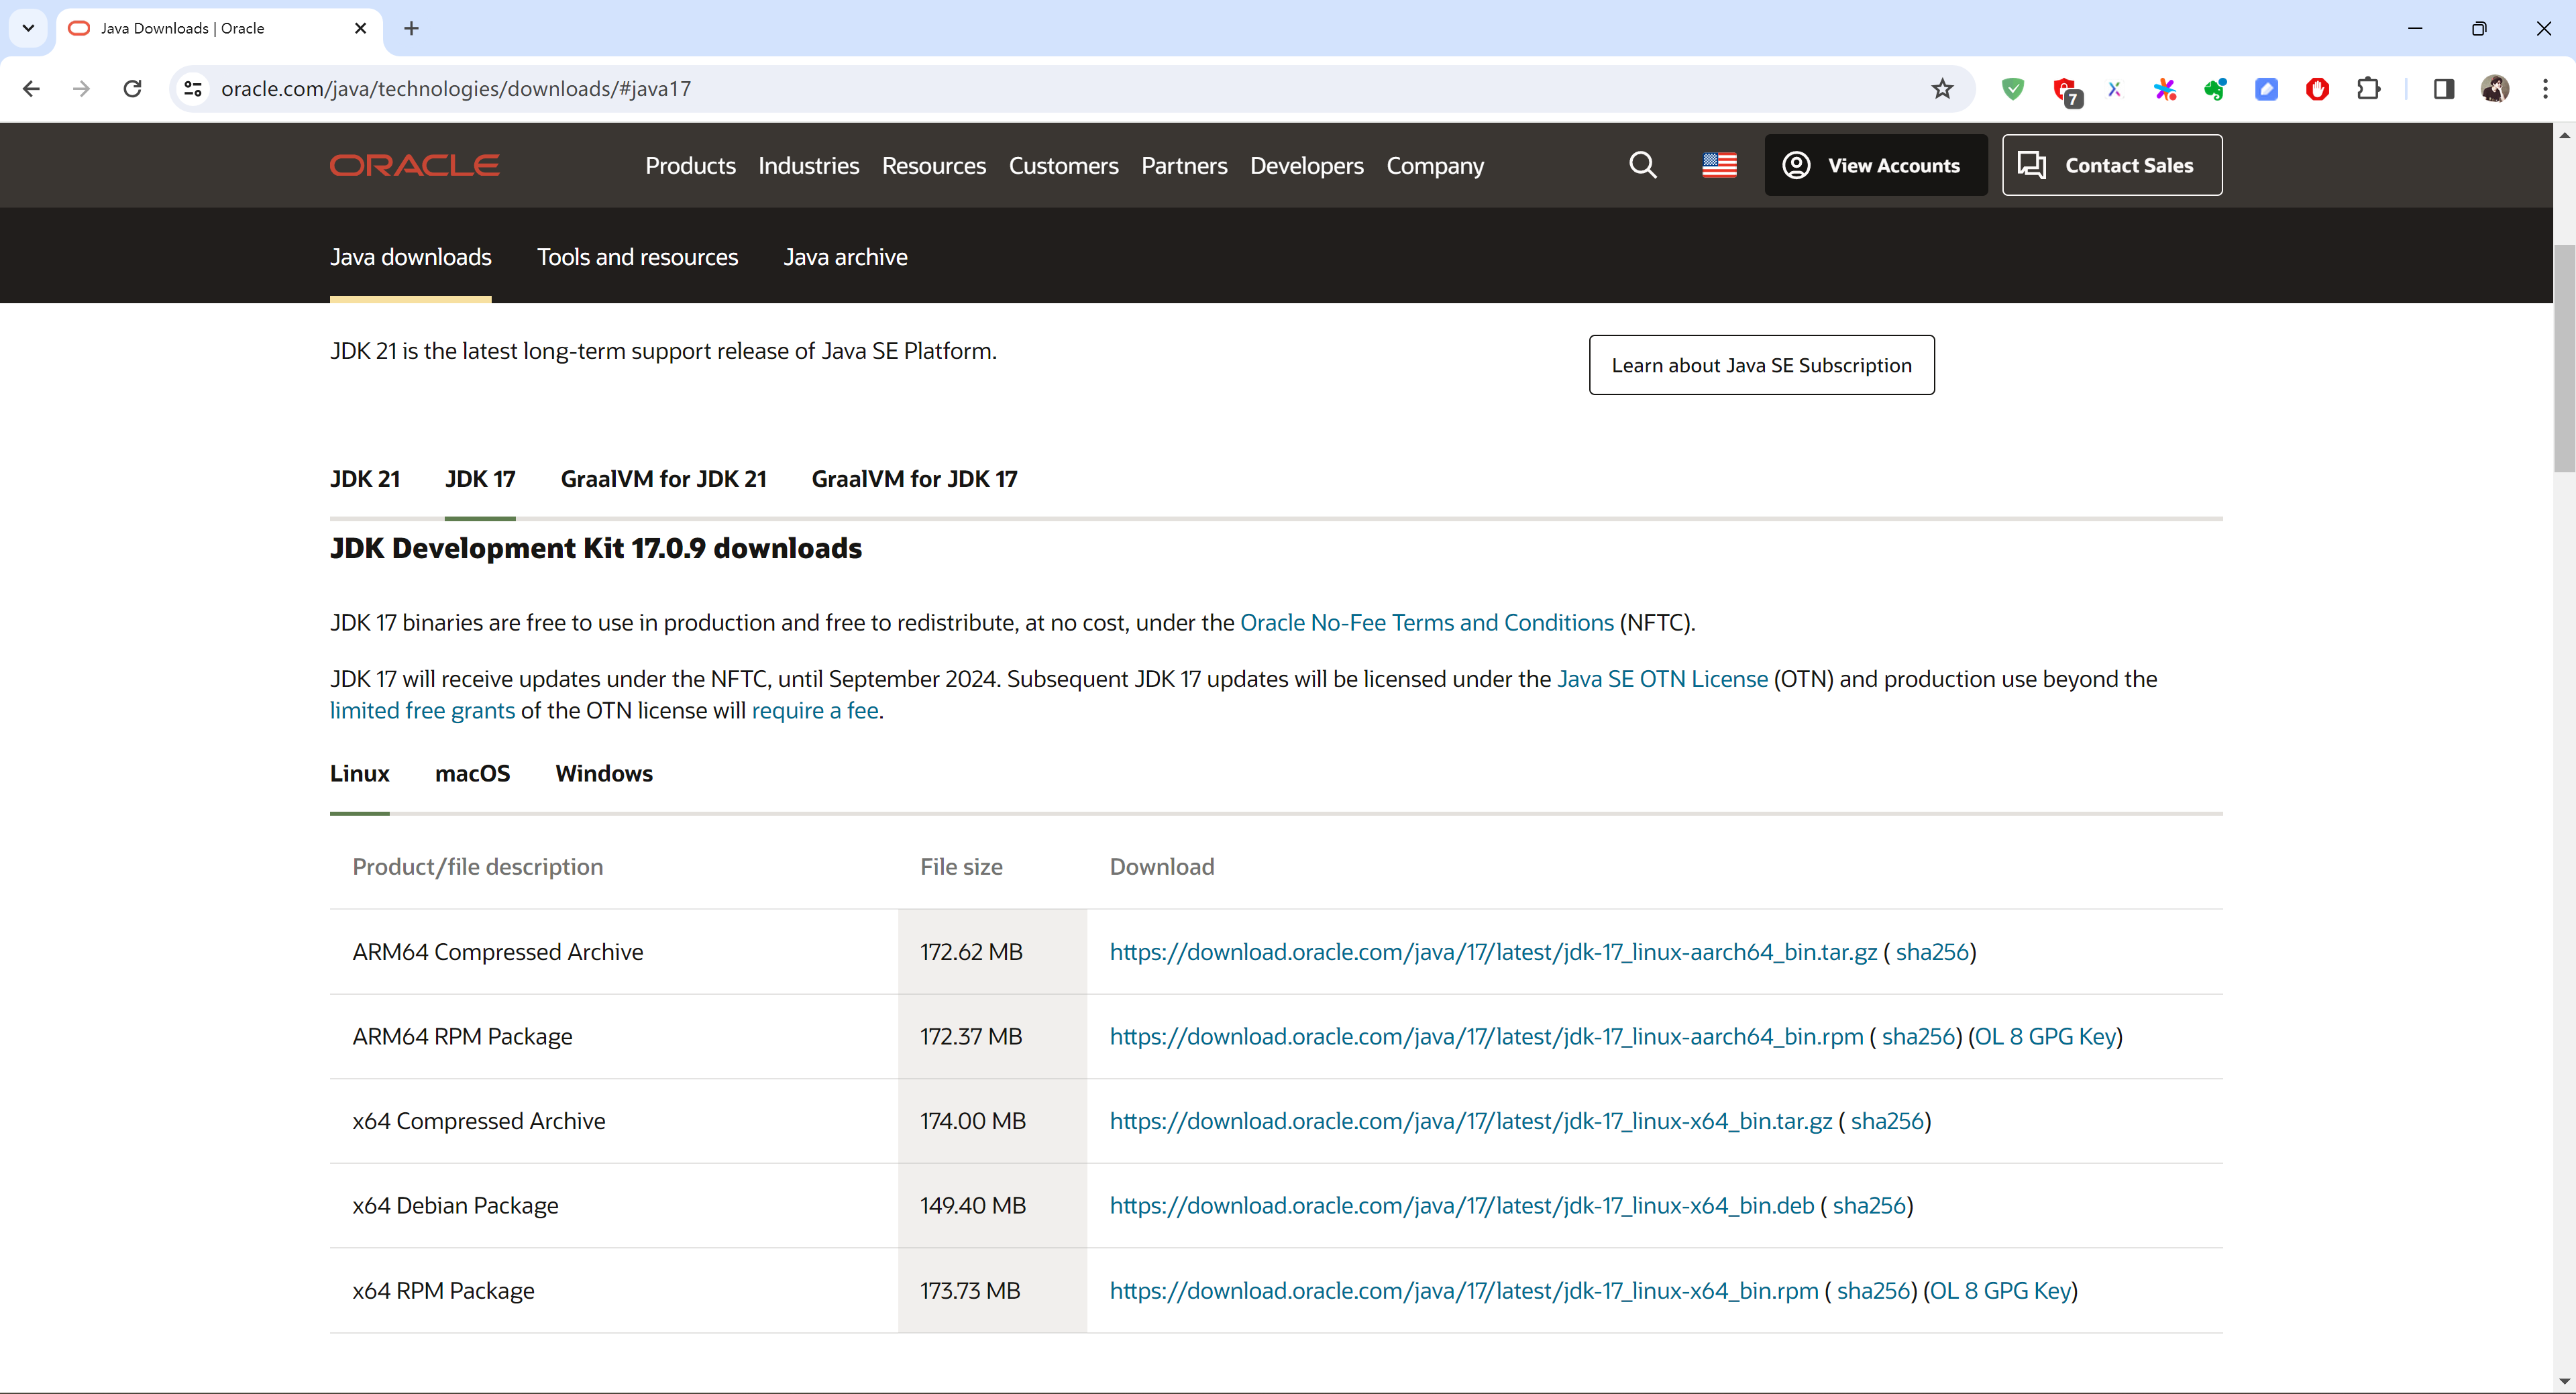Click the browser forward arrow
The image size is (2576, 1394).
coord(81,89)
